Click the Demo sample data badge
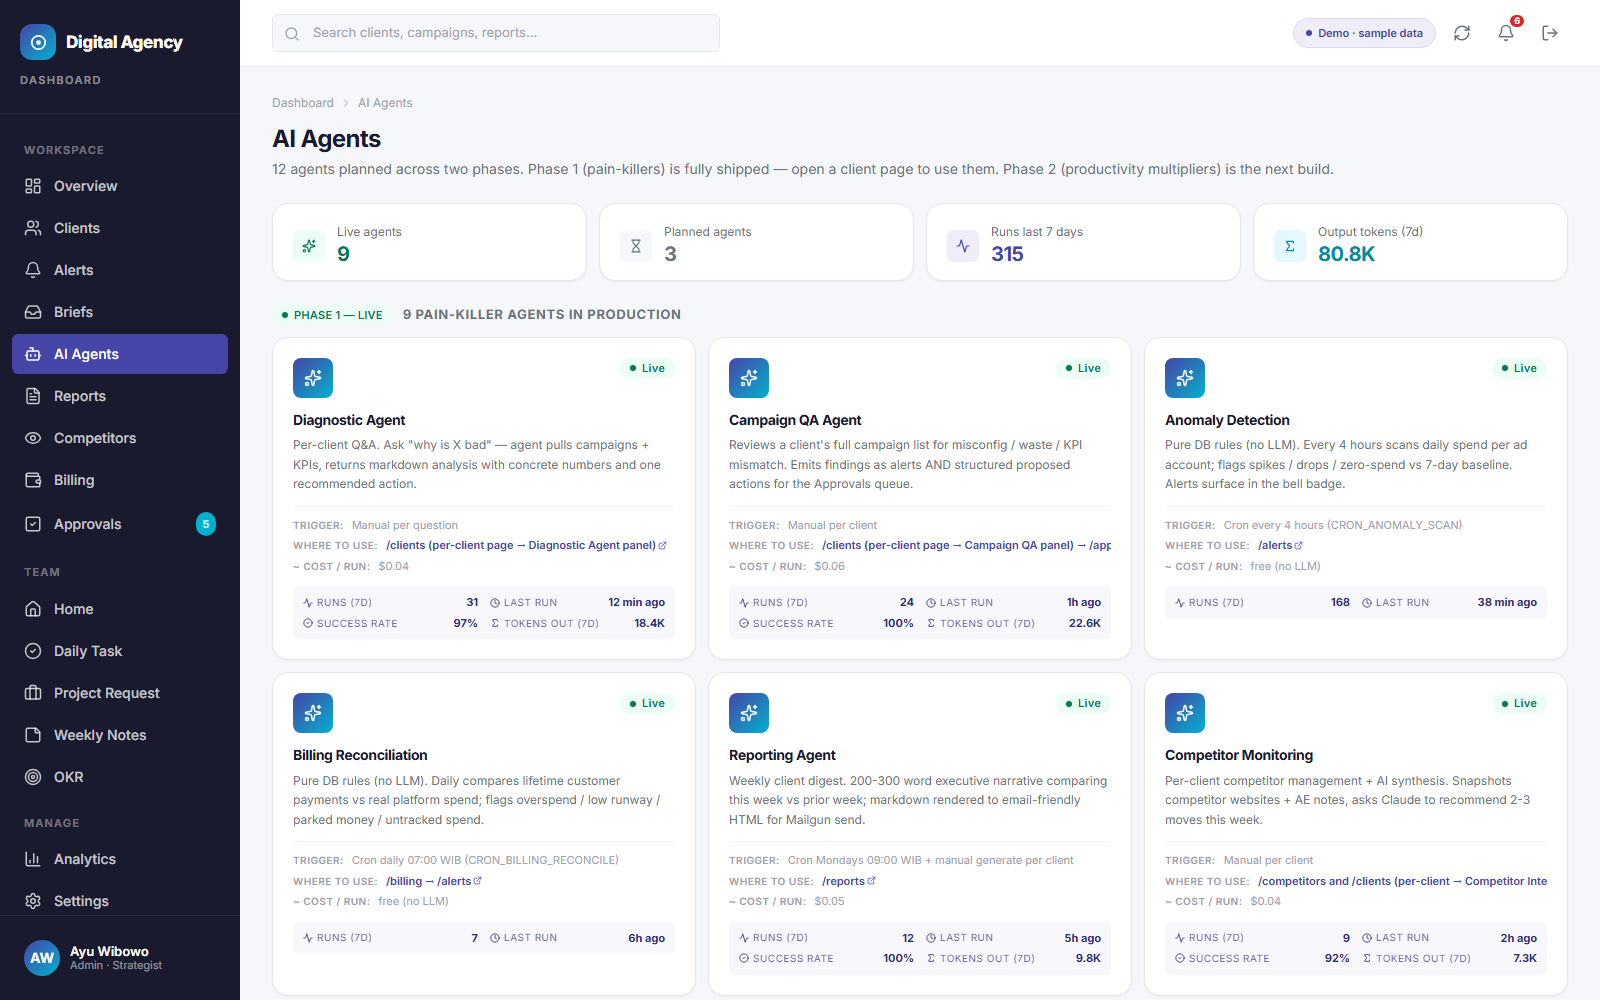This screenshot has height=1000, width=1600. click(x=1364, y=33)
